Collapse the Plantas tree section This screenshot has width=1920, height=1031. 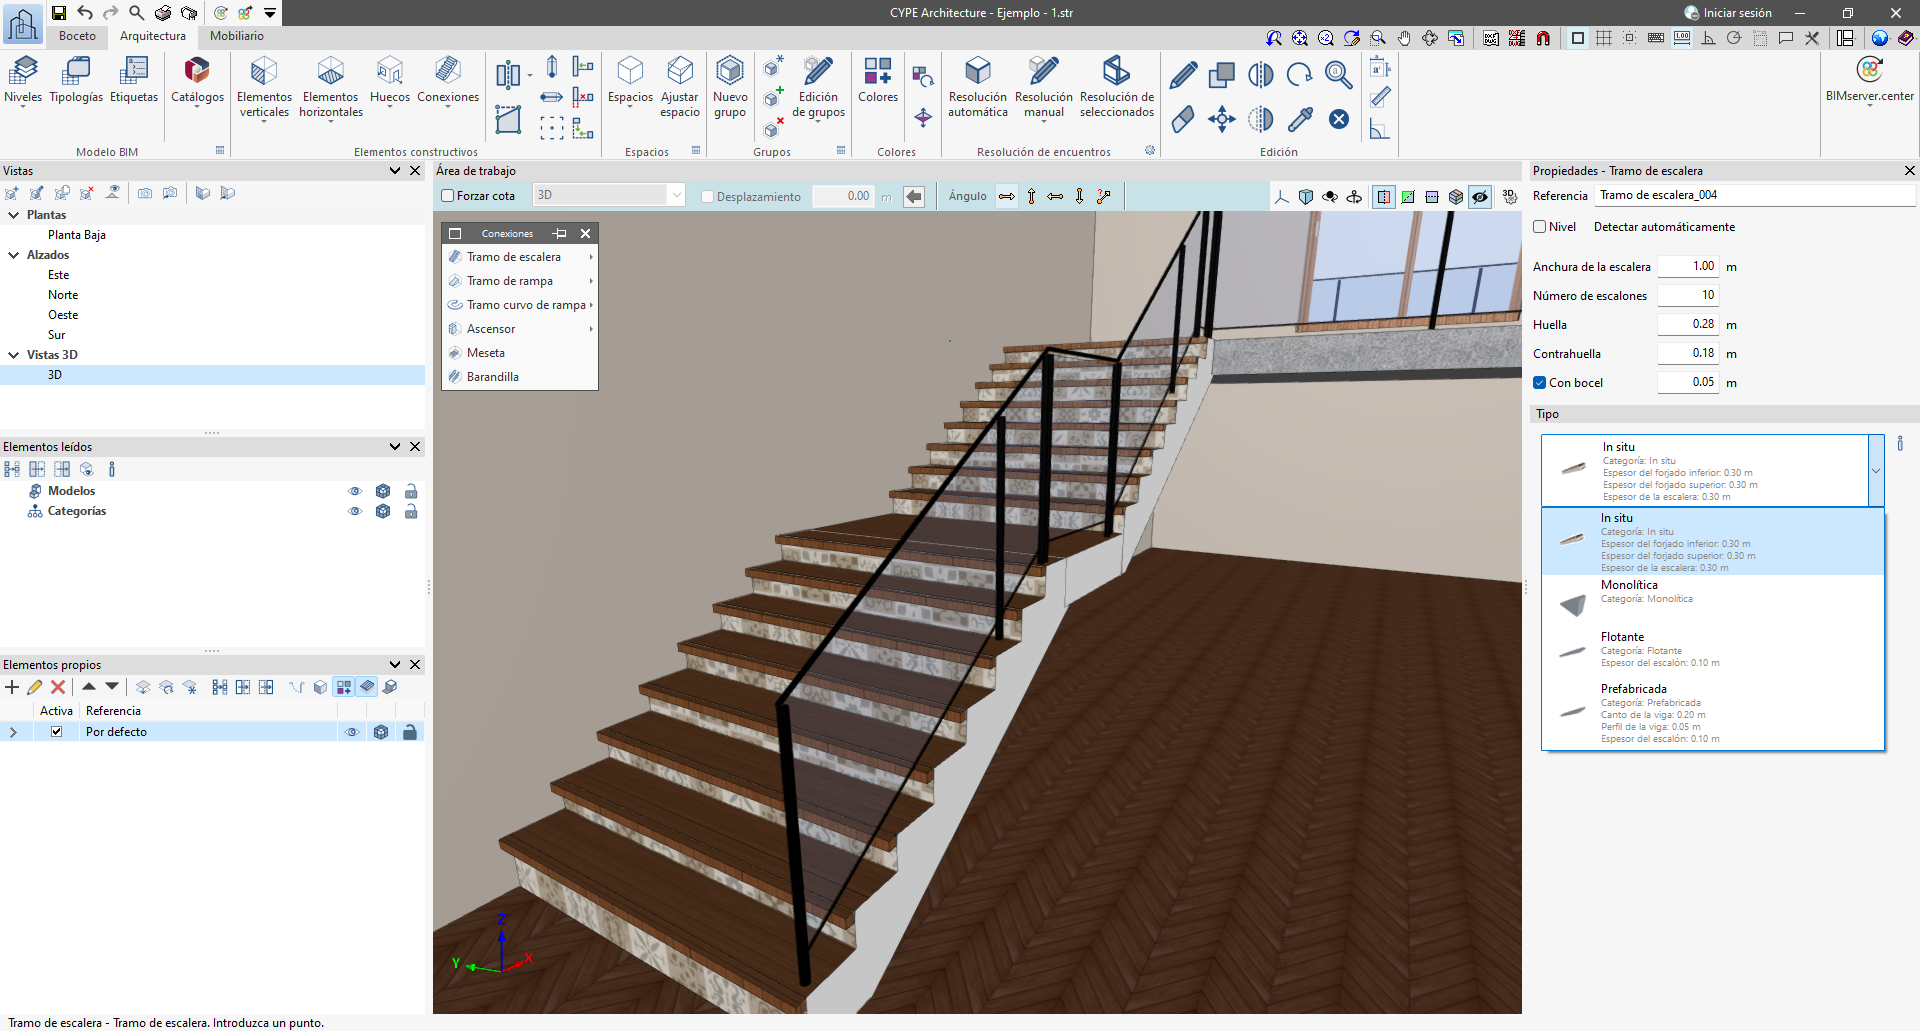tap(13, 215)
